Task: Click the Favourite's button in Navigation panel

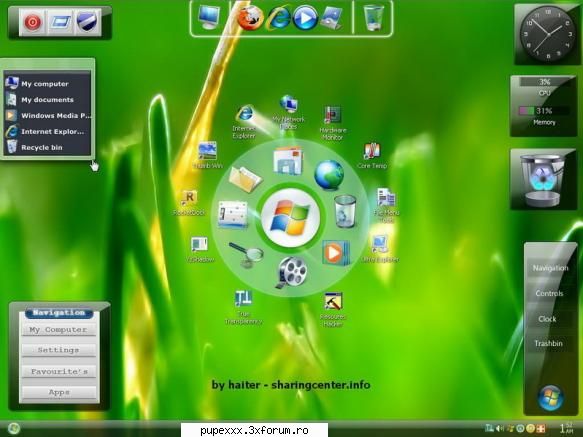Action: 59,372
